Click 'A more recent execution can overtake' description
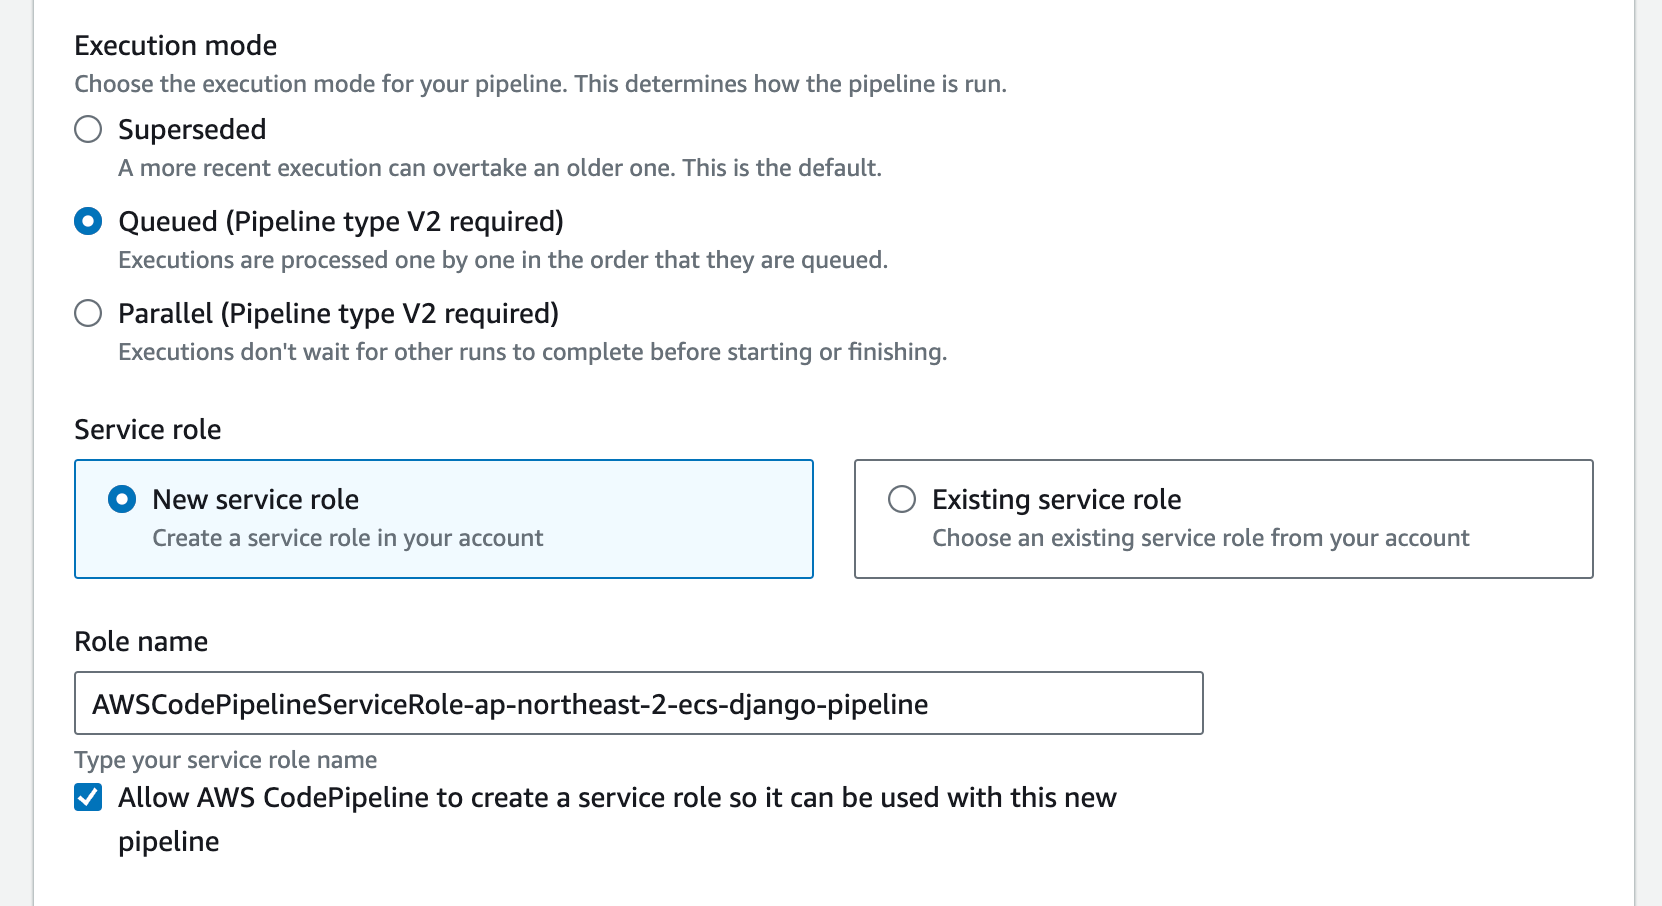1662x906 pixels. (x=500, y=168)
